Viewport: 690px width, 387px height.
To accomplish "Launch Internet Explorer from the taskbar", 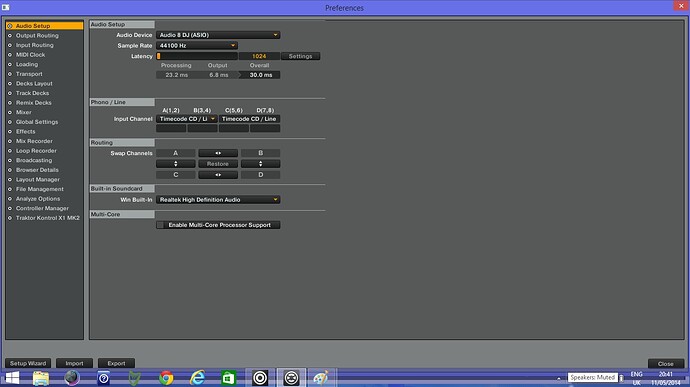I will click(x=197, y=378).
